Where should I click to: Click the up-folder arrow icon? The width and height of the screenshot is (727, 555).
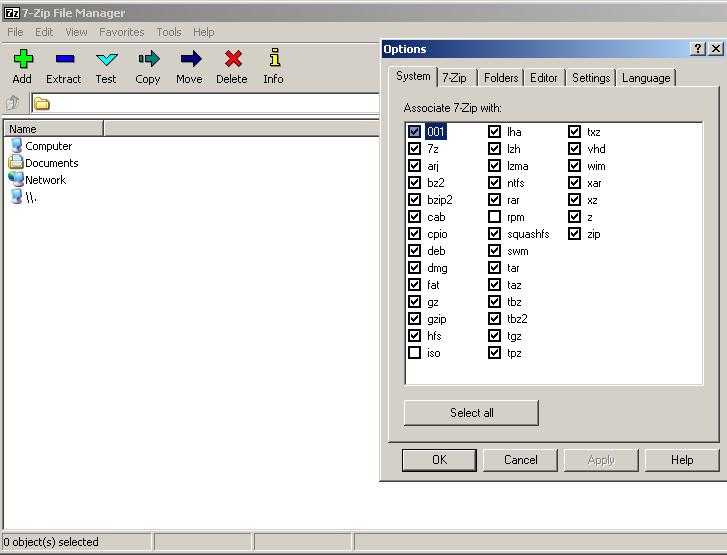[13, 103]
